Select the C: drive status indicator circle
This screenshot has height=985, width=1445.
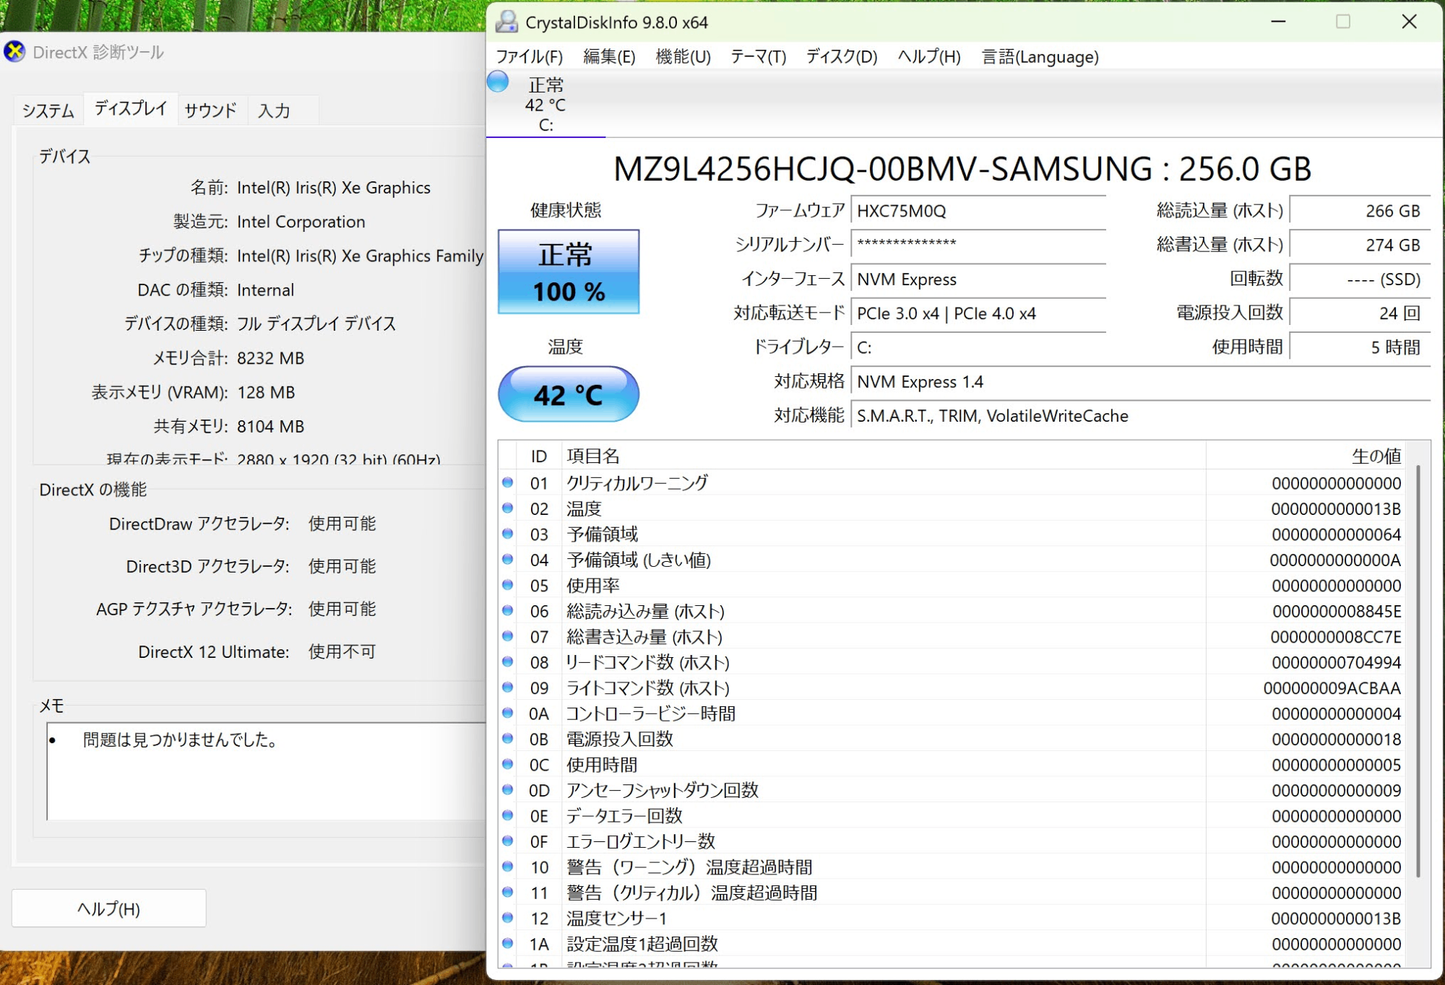498,82
